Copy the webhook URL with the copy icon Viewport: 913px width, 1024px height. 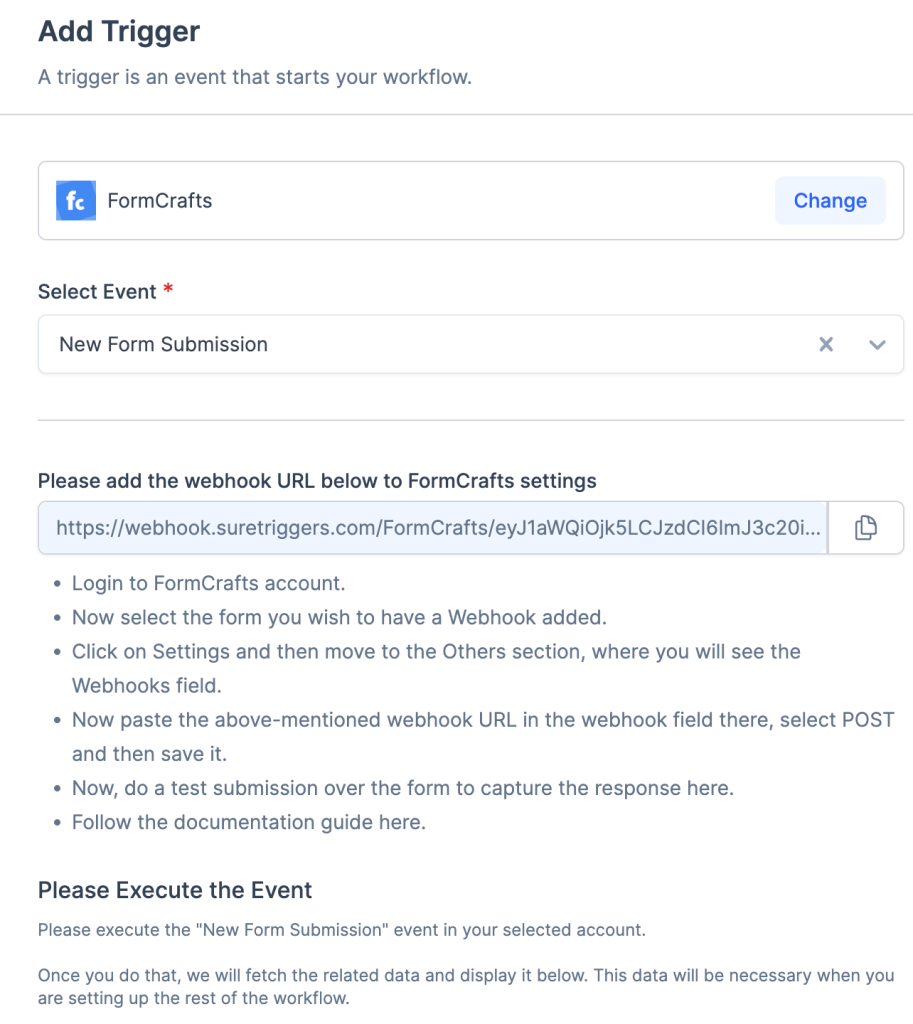point(866,528)
